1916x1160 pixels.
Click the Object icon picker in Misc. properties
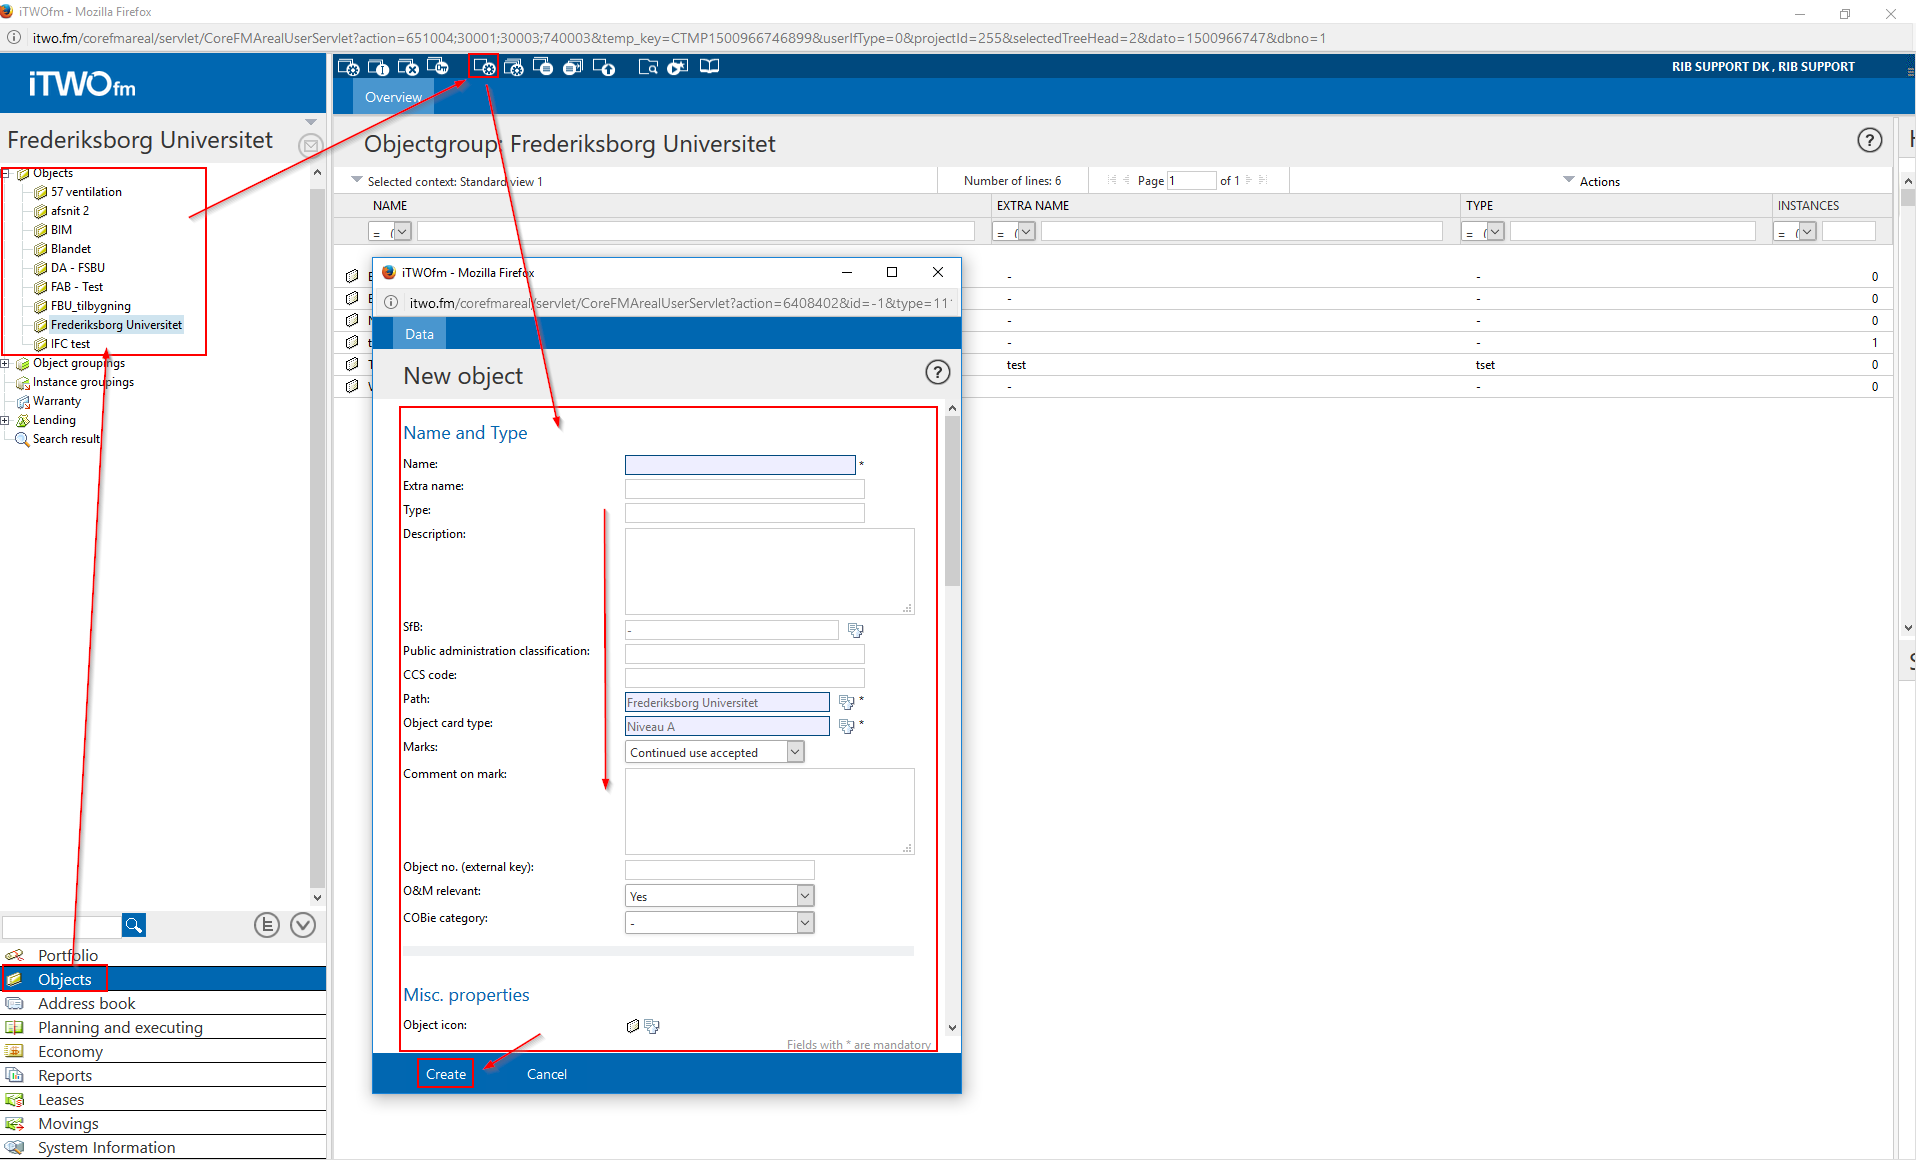point(652,1026)
